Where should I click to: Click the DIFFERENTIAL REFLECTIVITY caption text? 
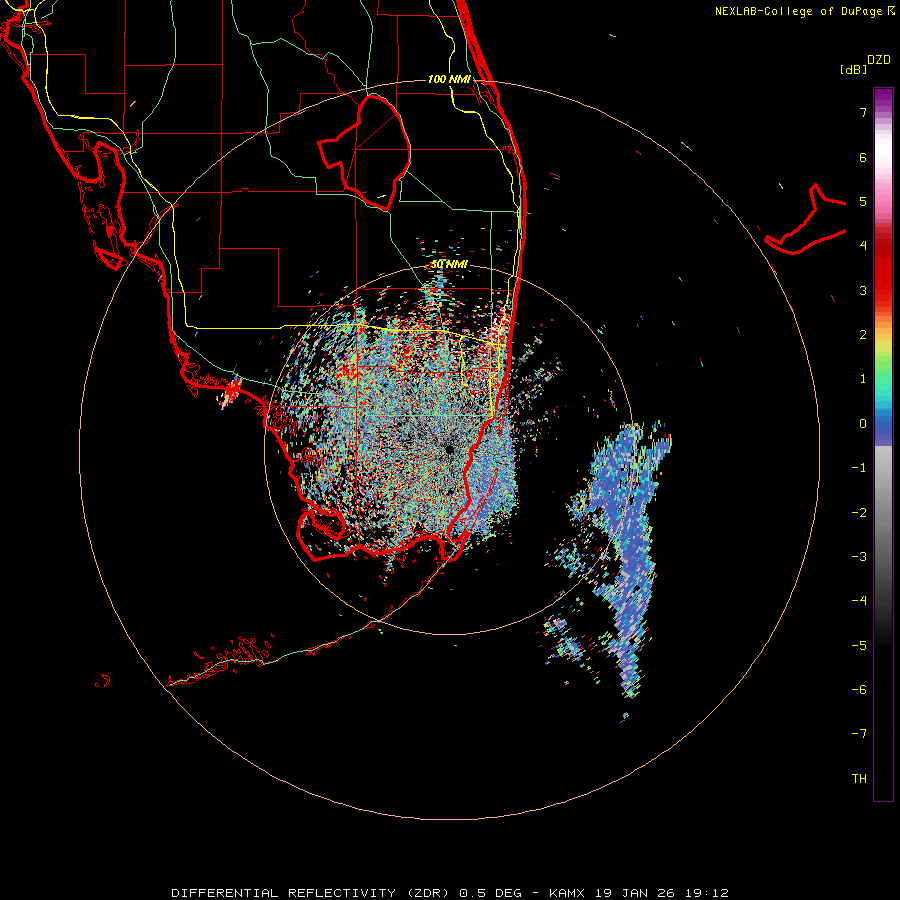[x=284, y=893]
